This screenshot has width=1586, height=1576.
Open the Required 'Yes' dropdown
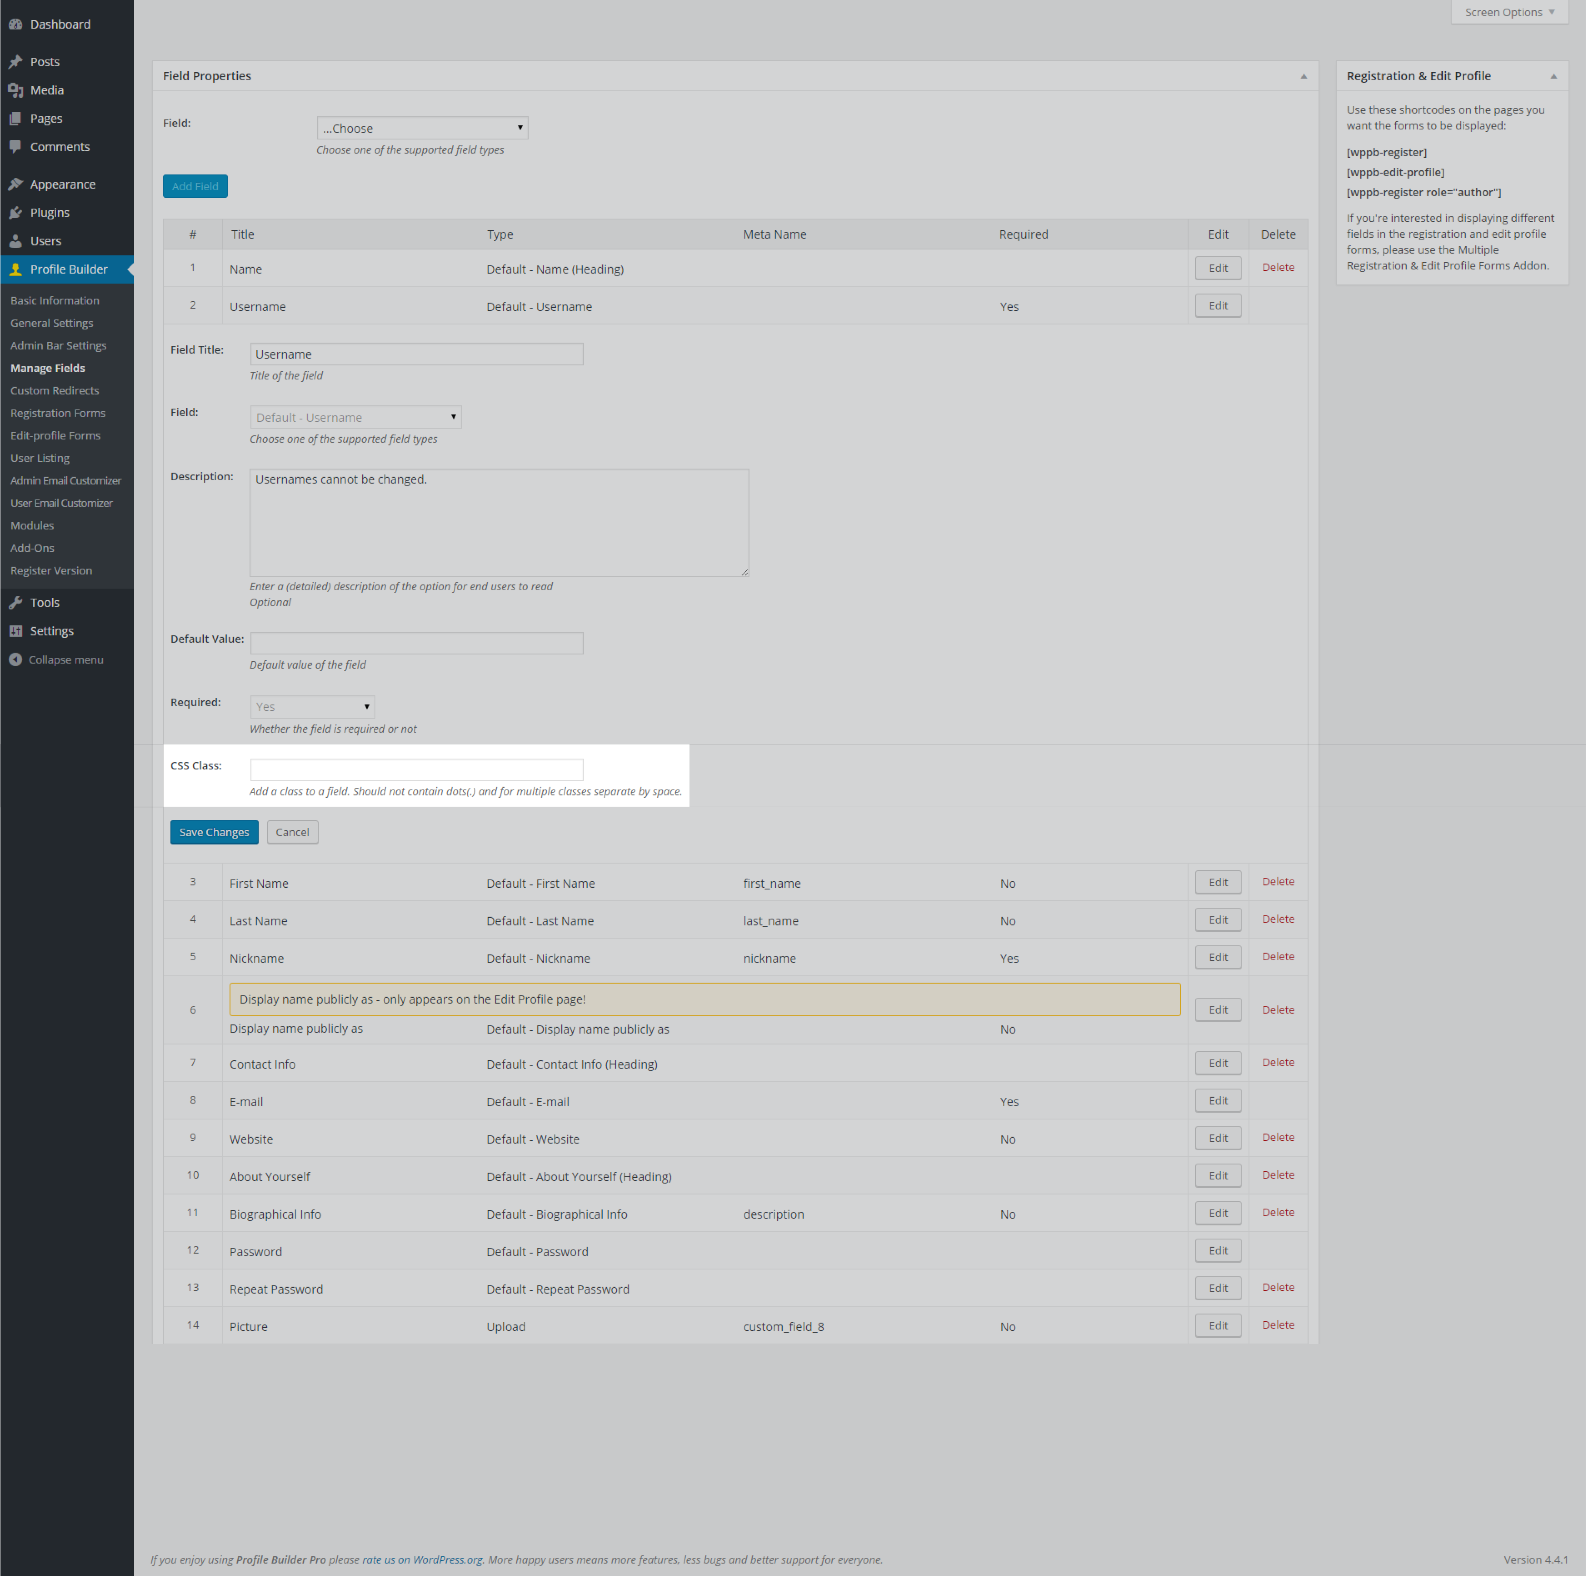point(312,707)
